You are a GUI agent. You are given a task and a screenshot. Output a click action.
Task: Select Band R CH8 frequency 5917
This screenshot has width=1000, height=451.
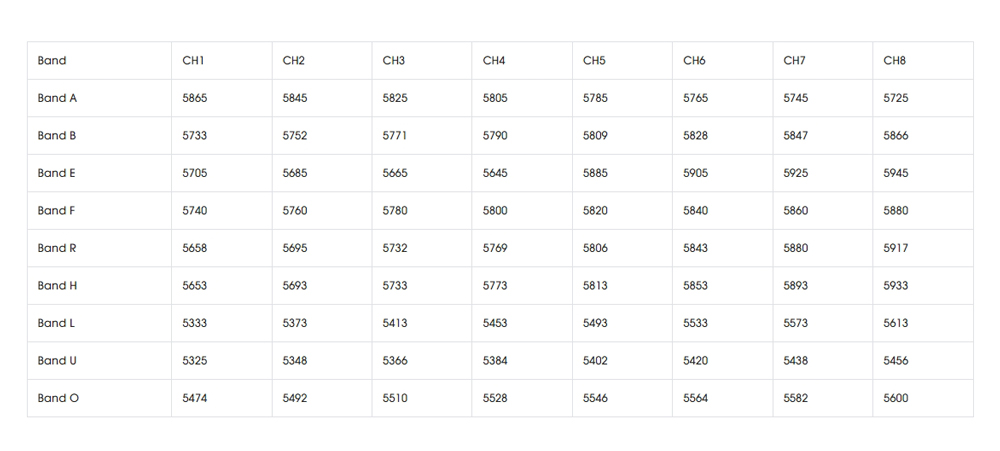[896, 248]
